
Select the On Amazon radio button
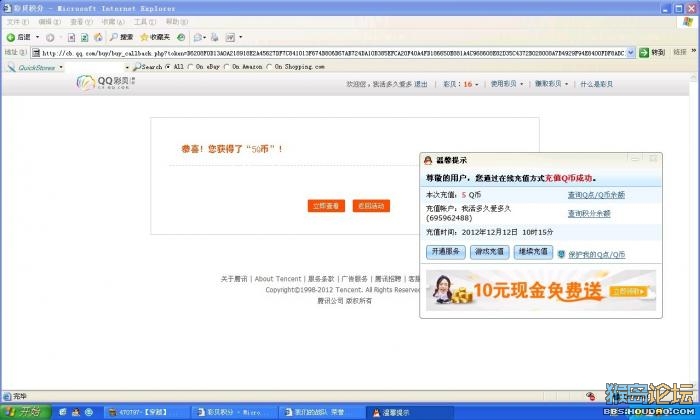227,67
